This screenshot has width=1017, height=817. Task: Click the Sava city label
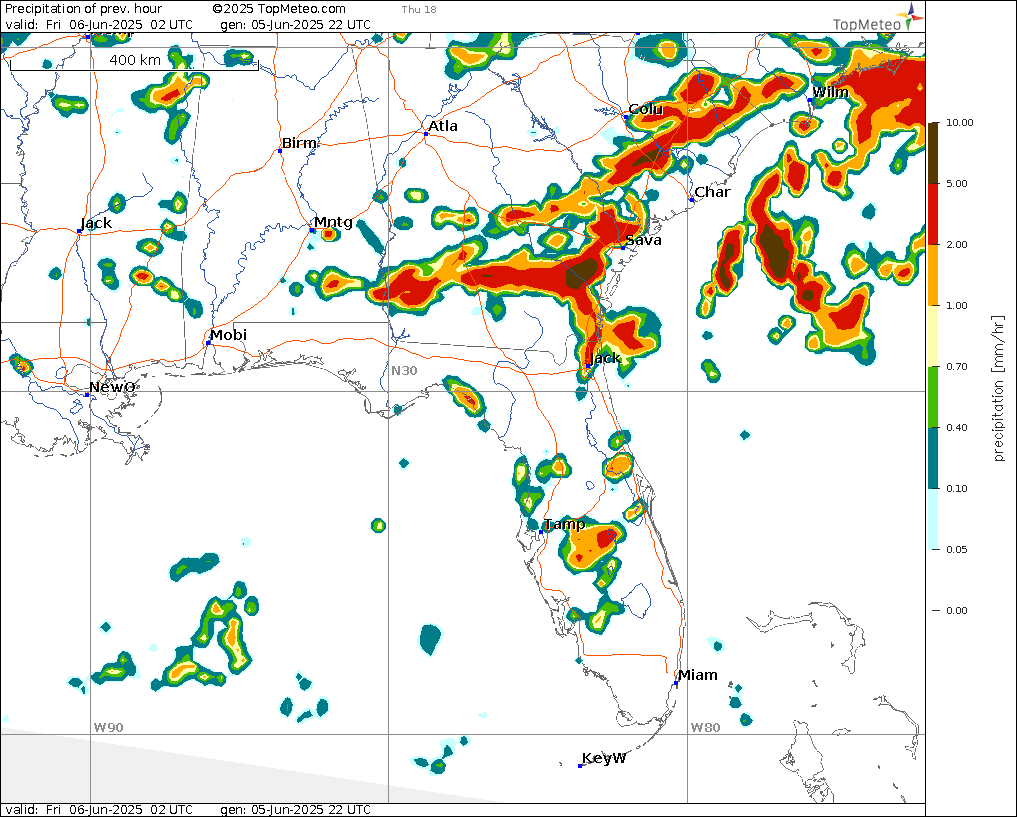[643, 240]
